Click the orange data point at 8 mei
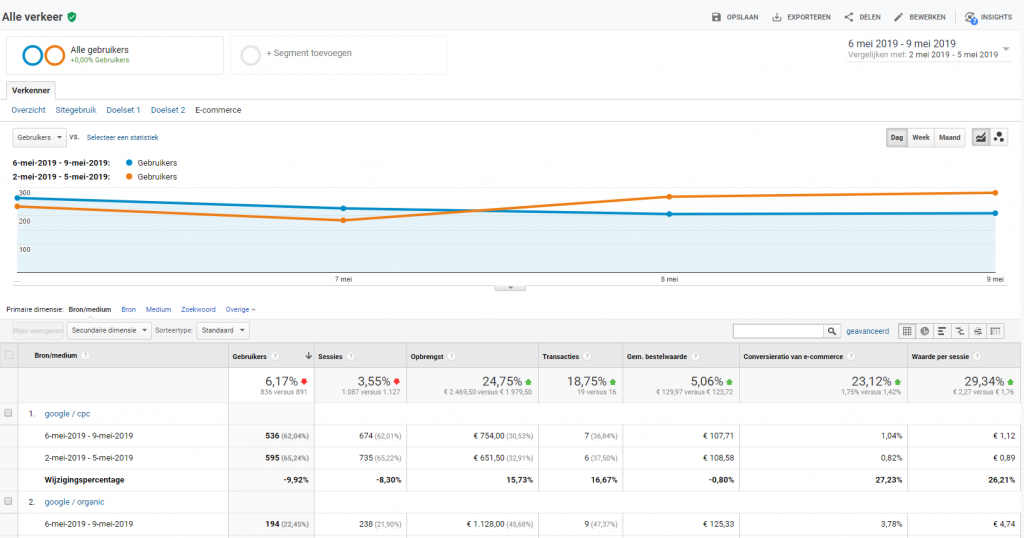1024x538 pixels. tap(669, 197)
